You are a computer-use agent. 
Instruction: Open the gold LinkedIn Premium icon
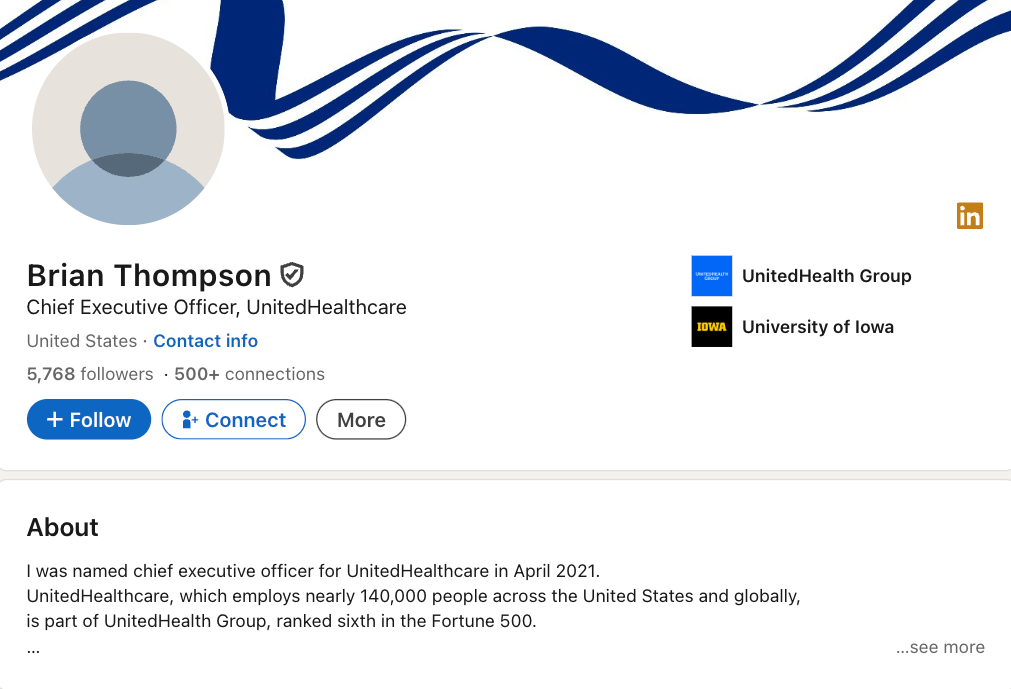[x=970, y=216]
